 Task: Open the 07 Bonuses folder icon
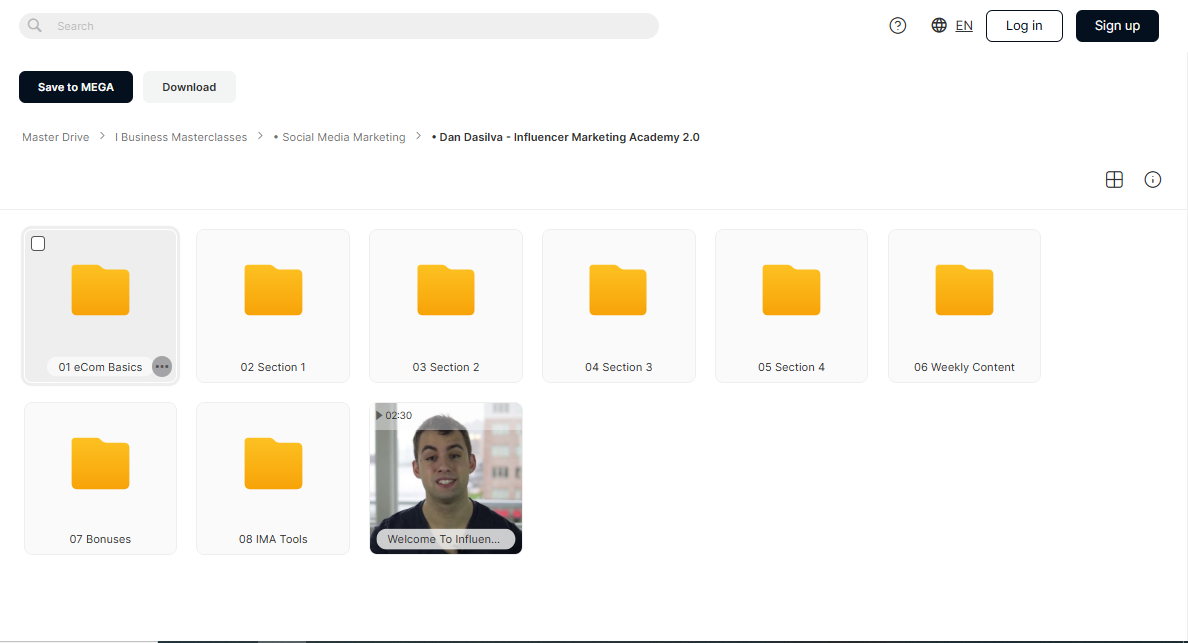point(100,463)
